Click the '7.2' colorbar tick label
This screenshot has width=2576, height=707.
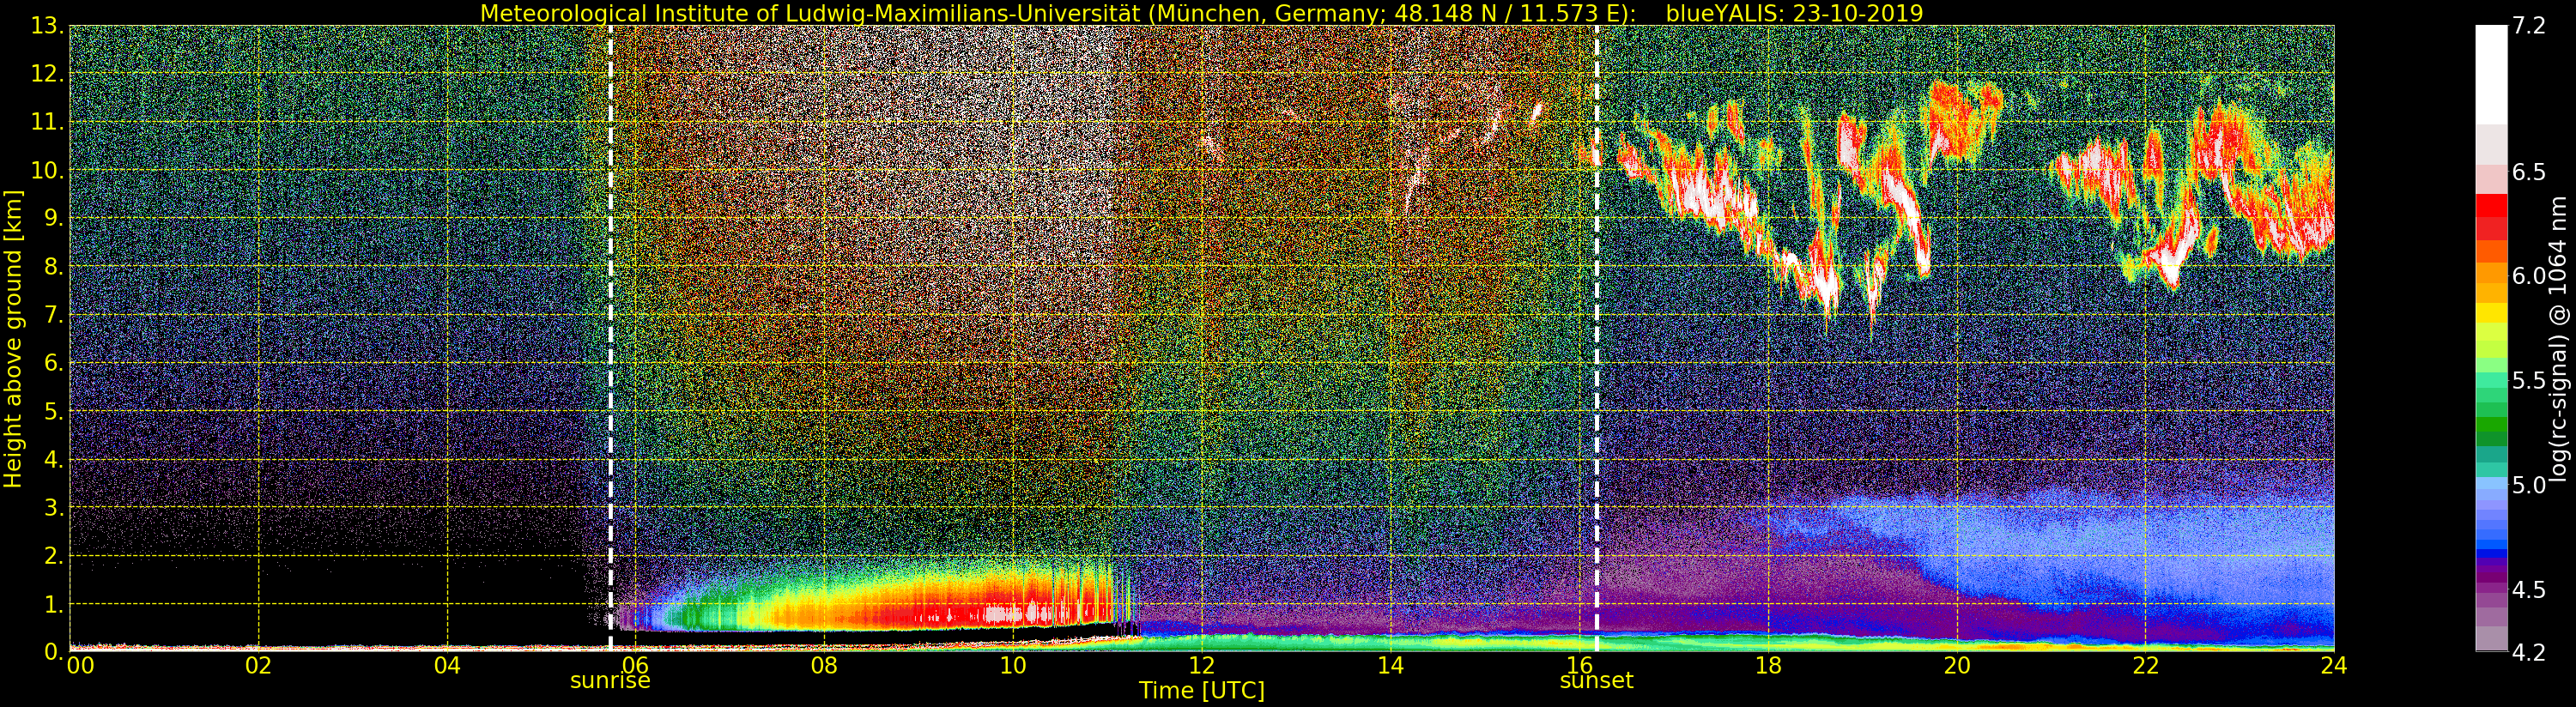2530,26
